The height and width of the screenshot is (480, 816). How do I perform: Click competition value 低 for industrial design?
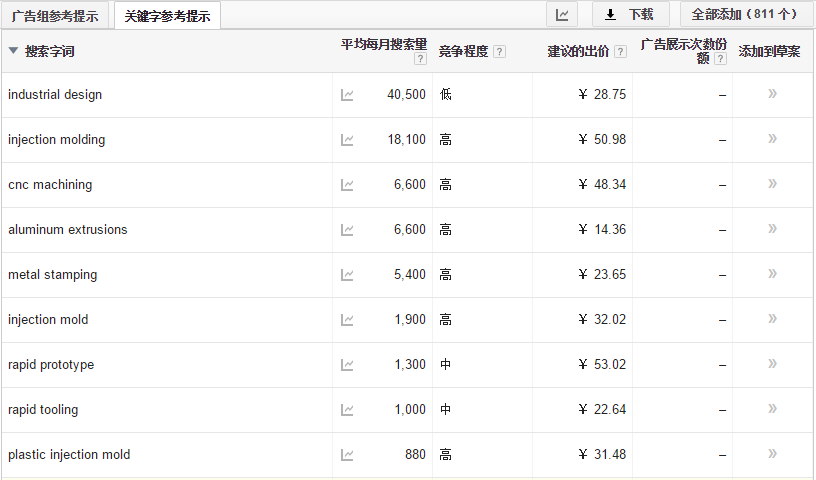[445, 94]
